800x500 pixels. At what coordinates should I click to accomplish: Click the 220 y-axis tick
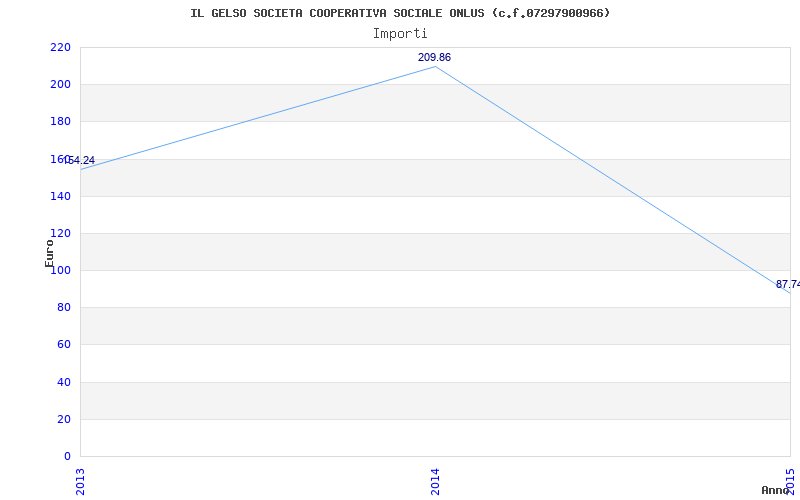60,47
